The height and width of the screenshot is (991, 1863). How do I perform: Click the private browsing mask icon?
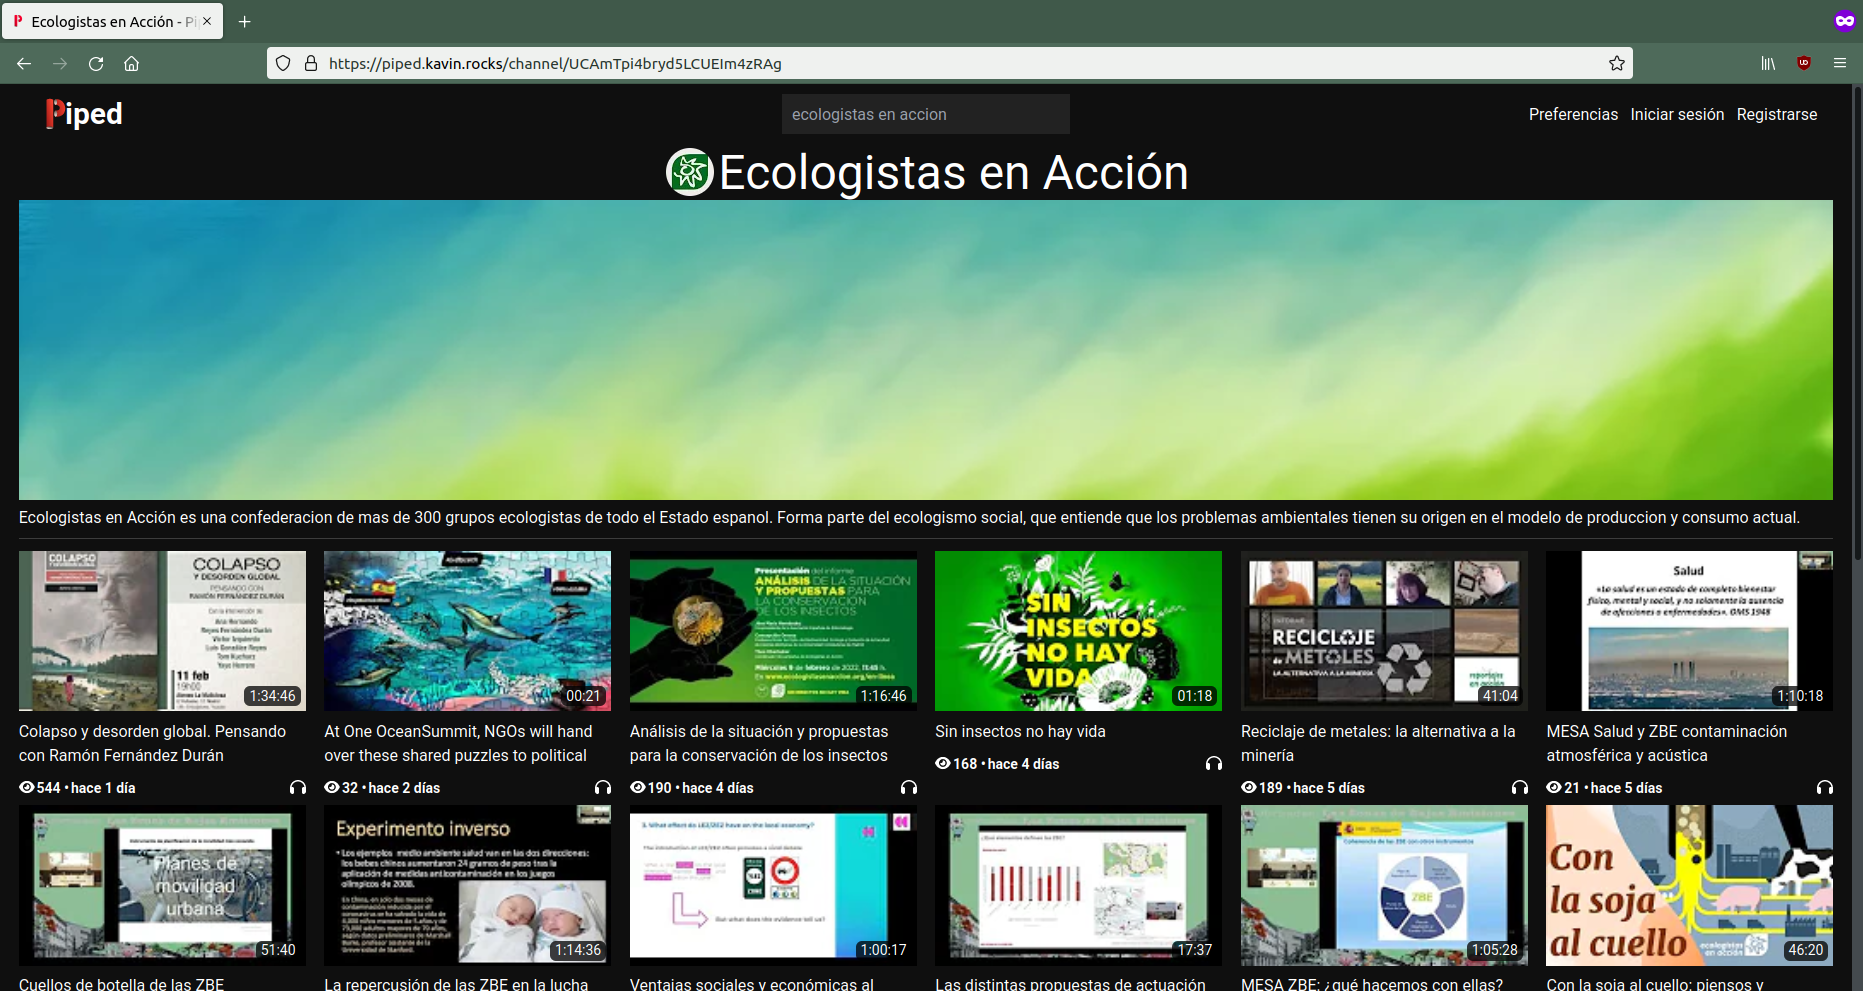[1844, 21]
